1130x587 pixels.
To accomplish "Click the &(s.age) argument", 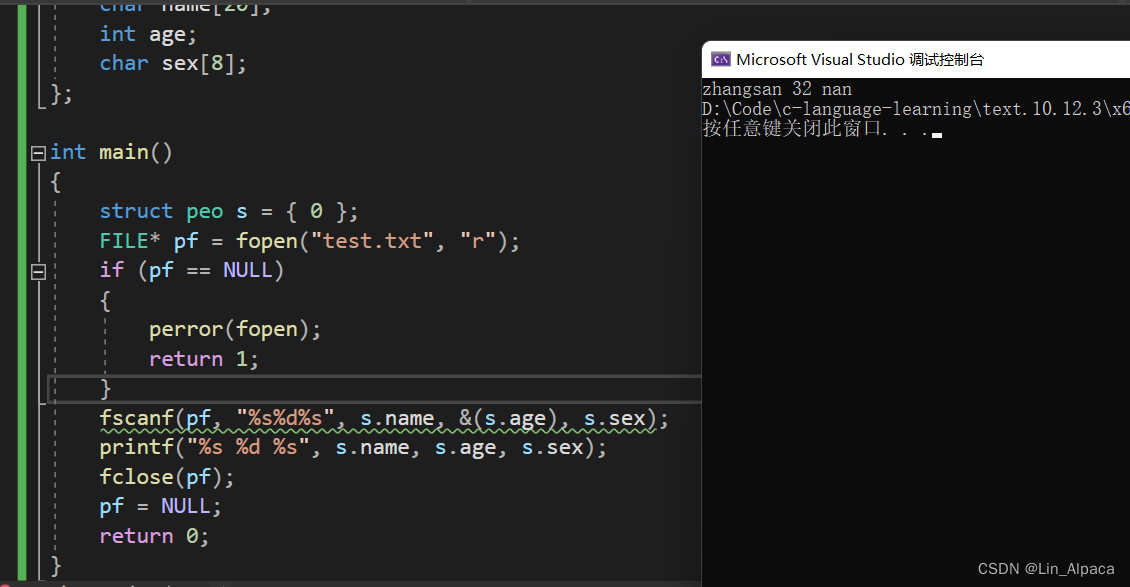I will tap(509, 418).
